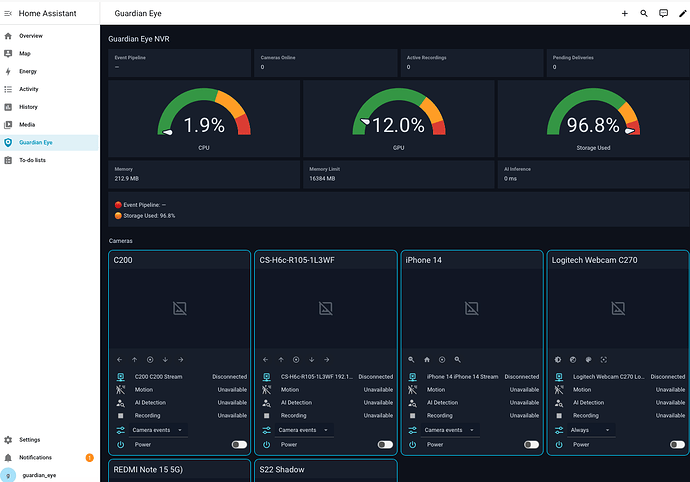The width and height of the screenshot is (690, 482).
Task: Tilt C200 camera down arrow
Action: pyautogui.click(x=165, y=360)
